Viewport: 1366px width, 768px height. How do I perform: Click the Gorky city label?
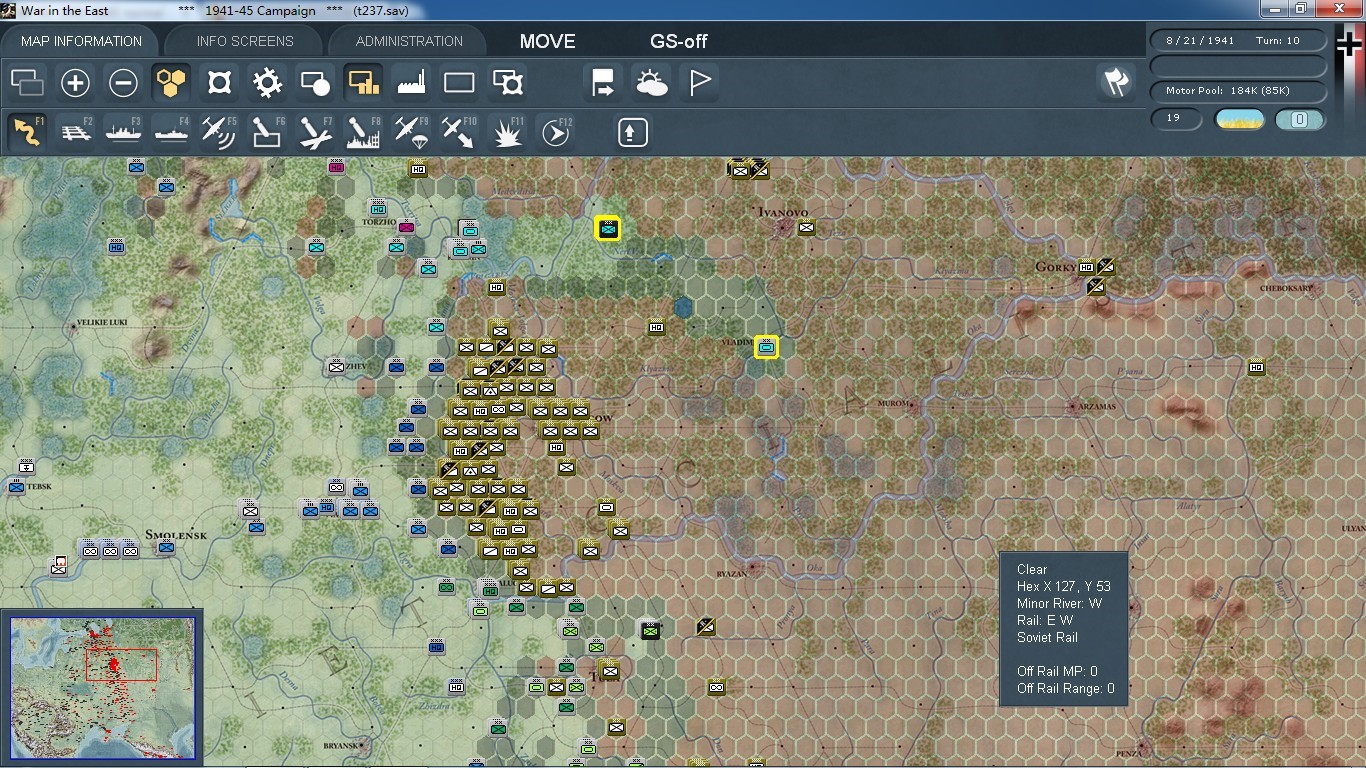1056,268
